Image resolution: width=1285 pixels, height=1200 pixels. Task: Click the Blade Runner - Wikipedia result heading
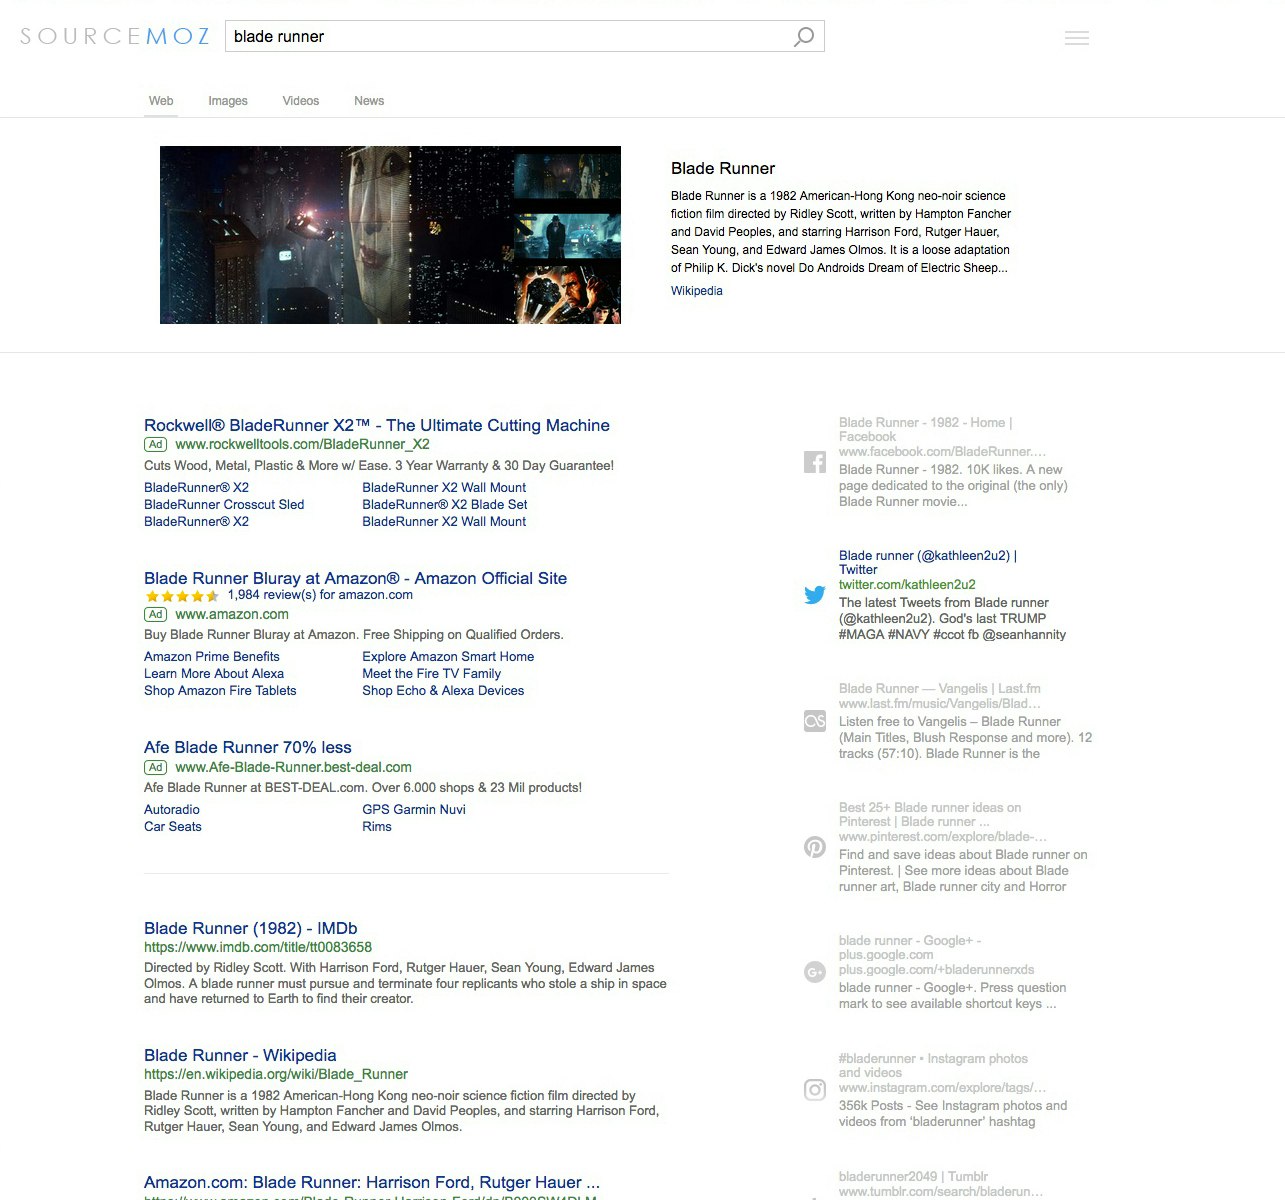240,1055
